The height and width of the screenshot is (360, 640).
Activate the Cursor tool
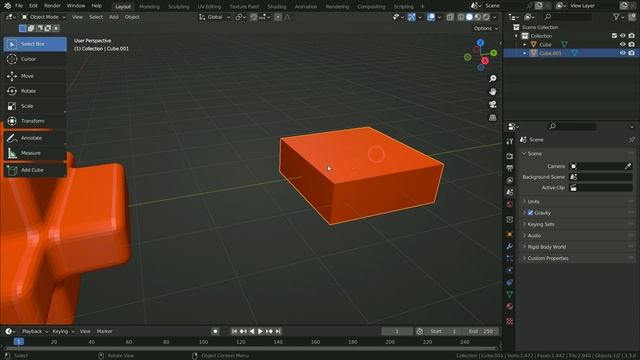pyautogui.click(x=35, y=59)
